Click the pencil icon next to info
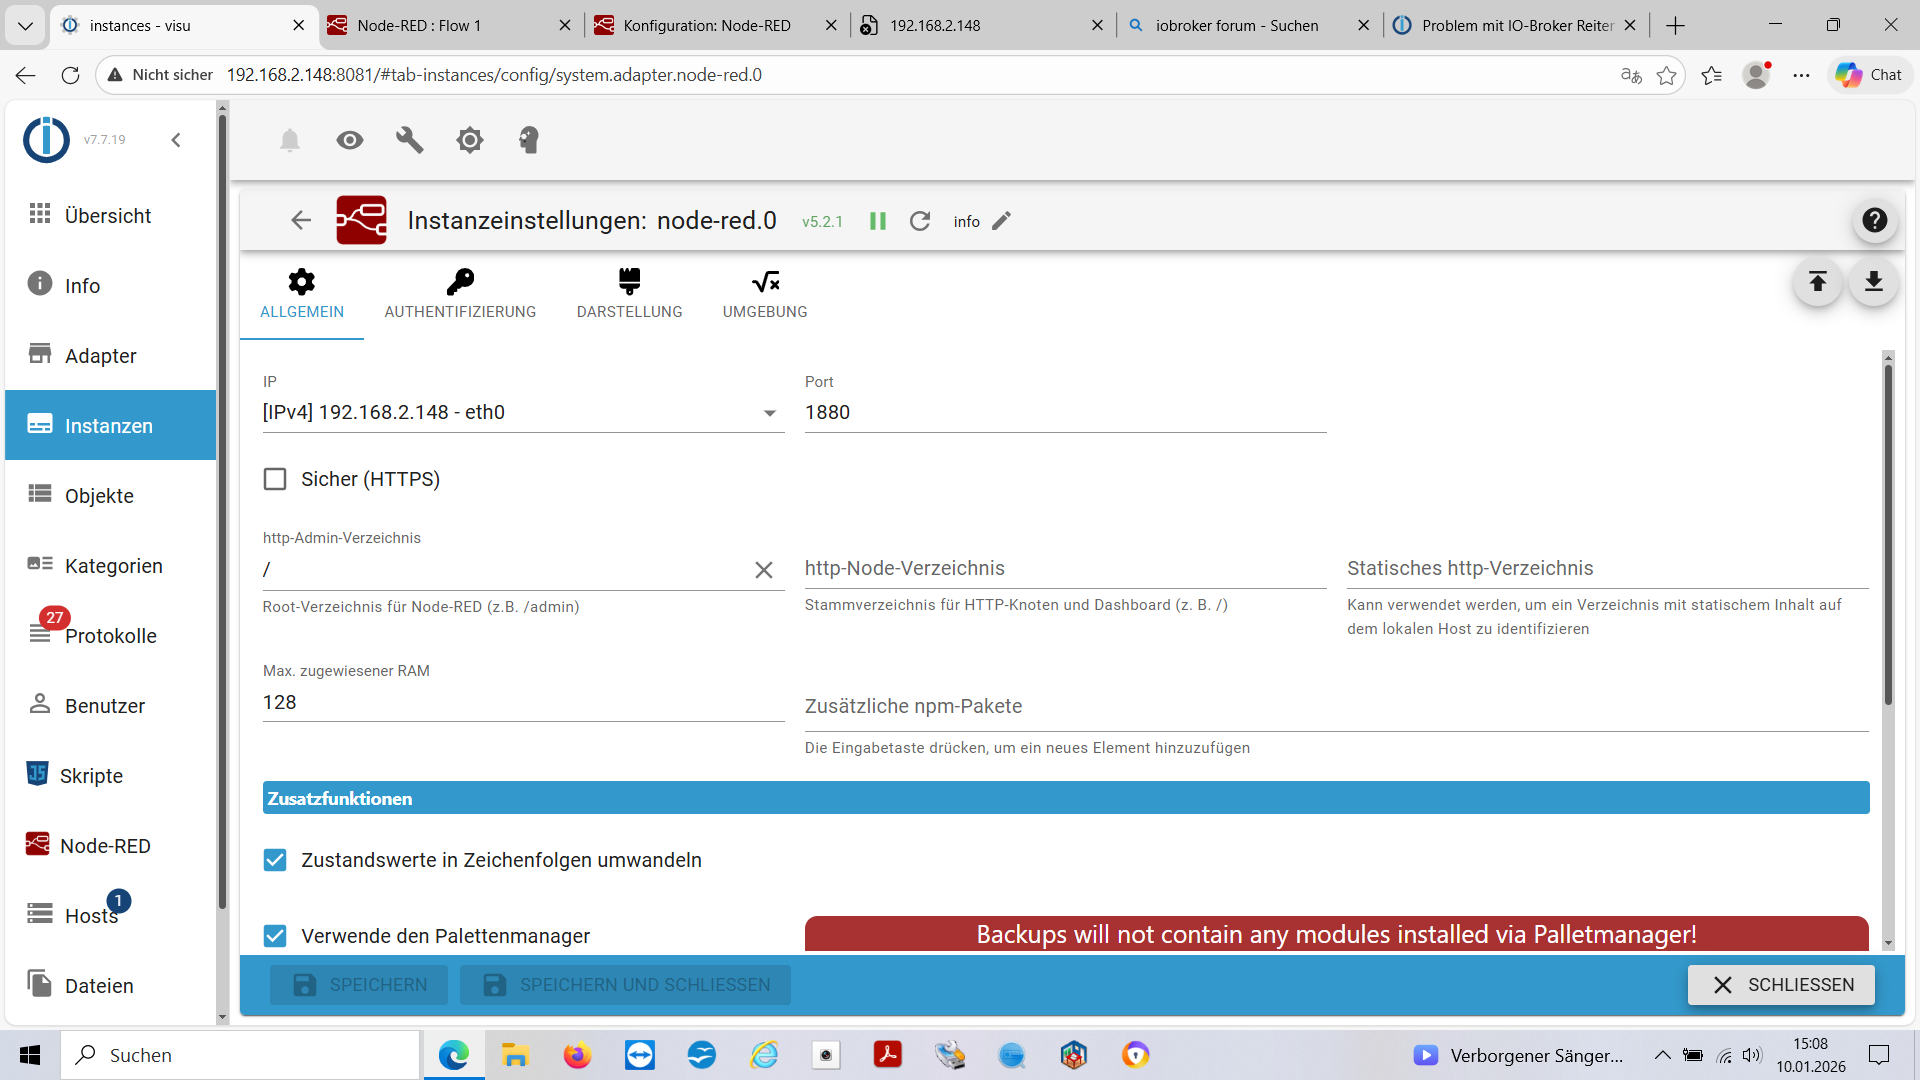 click(1002, 221)
